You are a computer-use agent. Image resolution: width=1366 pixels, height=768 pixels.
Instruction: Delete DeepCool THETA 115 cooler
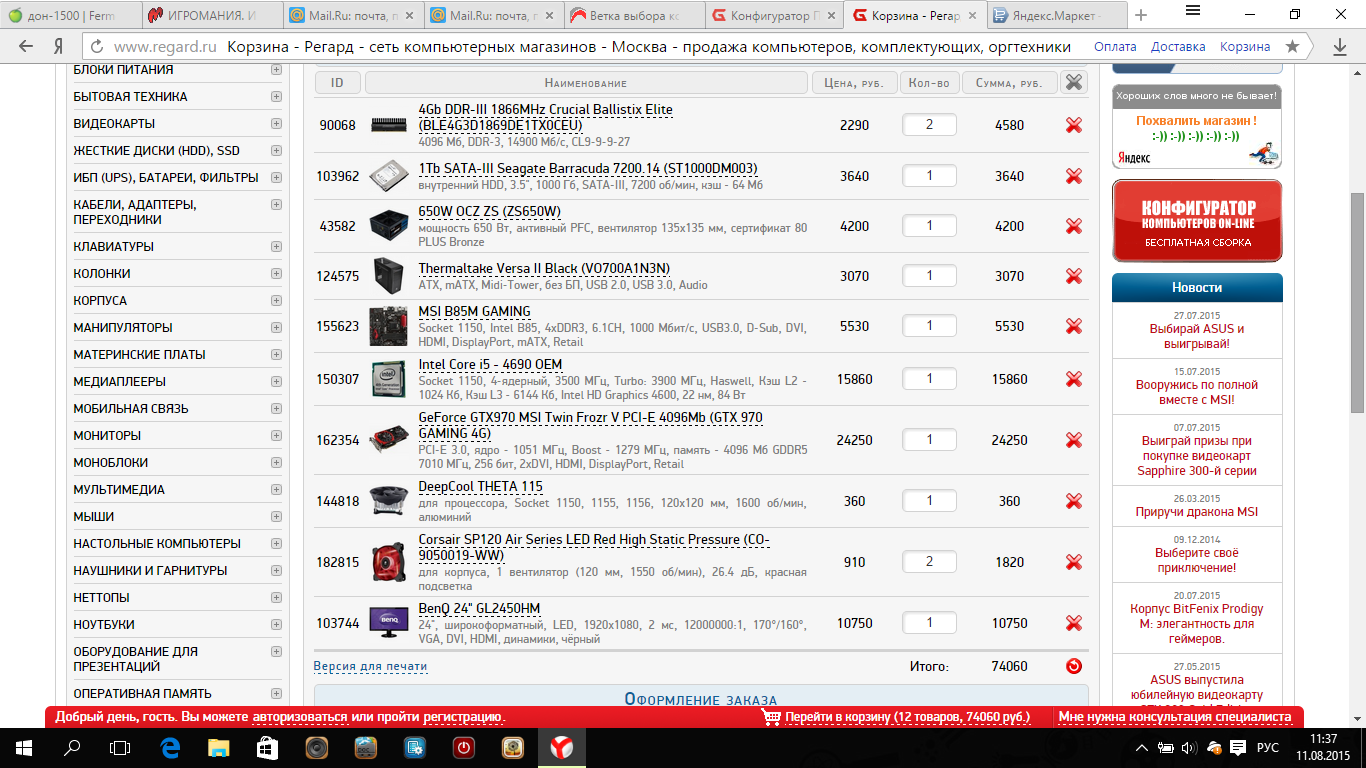coord(1074,501)
